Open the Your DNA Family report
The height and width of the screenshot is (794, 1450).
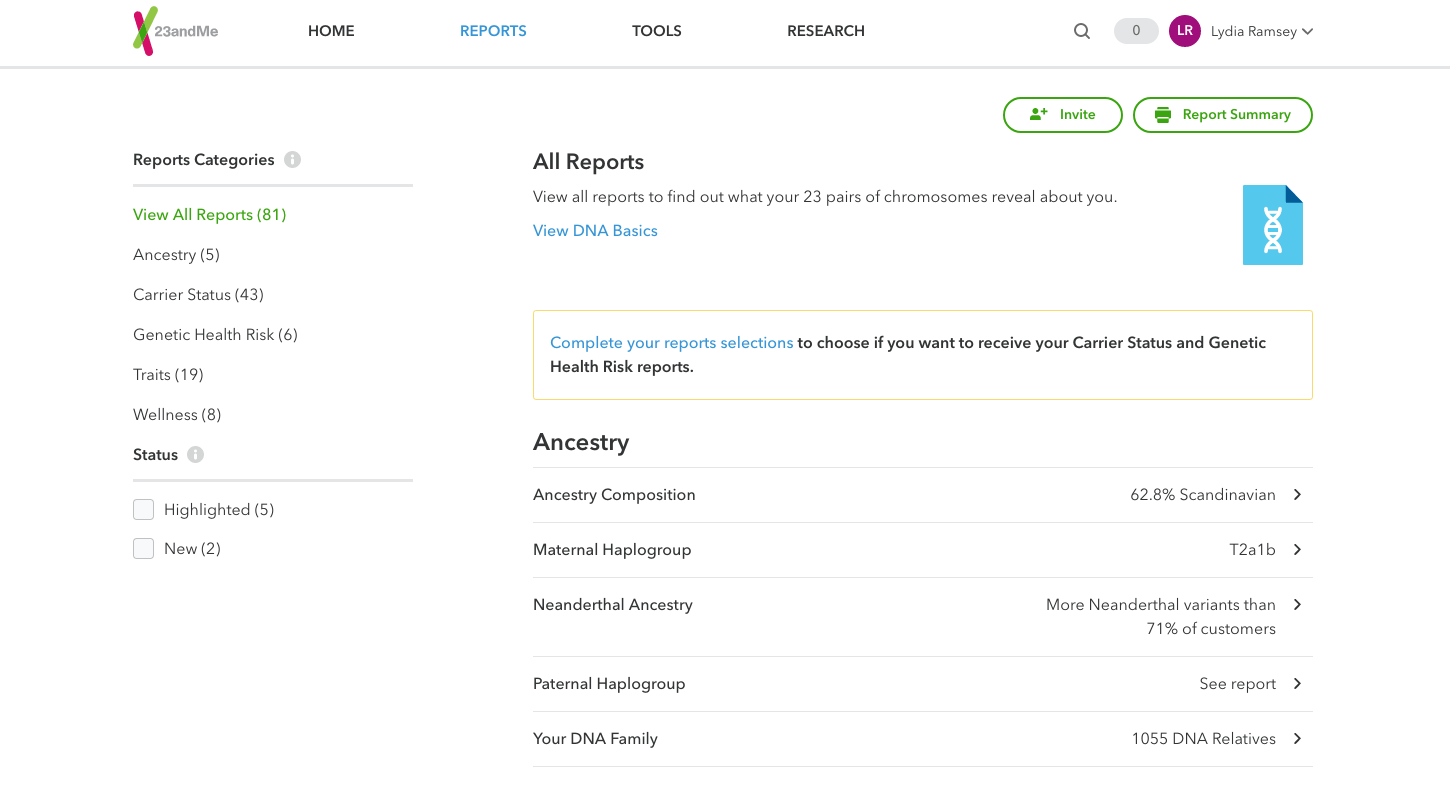[923, 739]
